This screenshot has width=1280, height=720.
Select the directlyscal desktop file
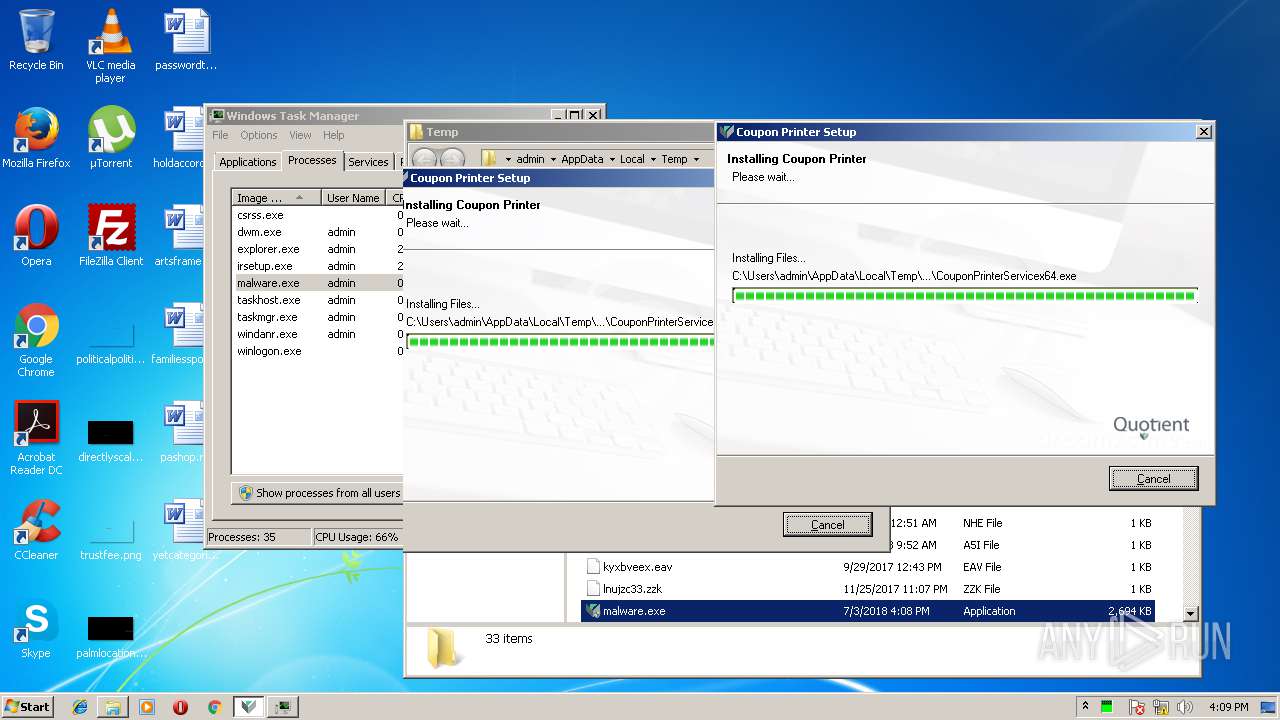pos(111,438)
